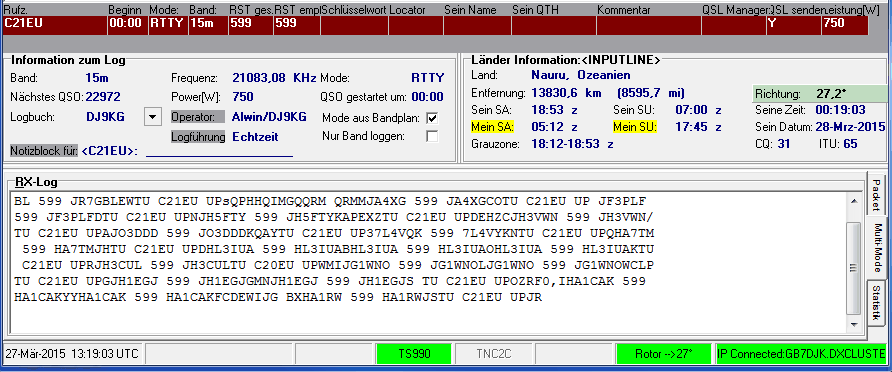
Task: Click the Leistung[W] field showing 750
Action: (x=845, y=26)
